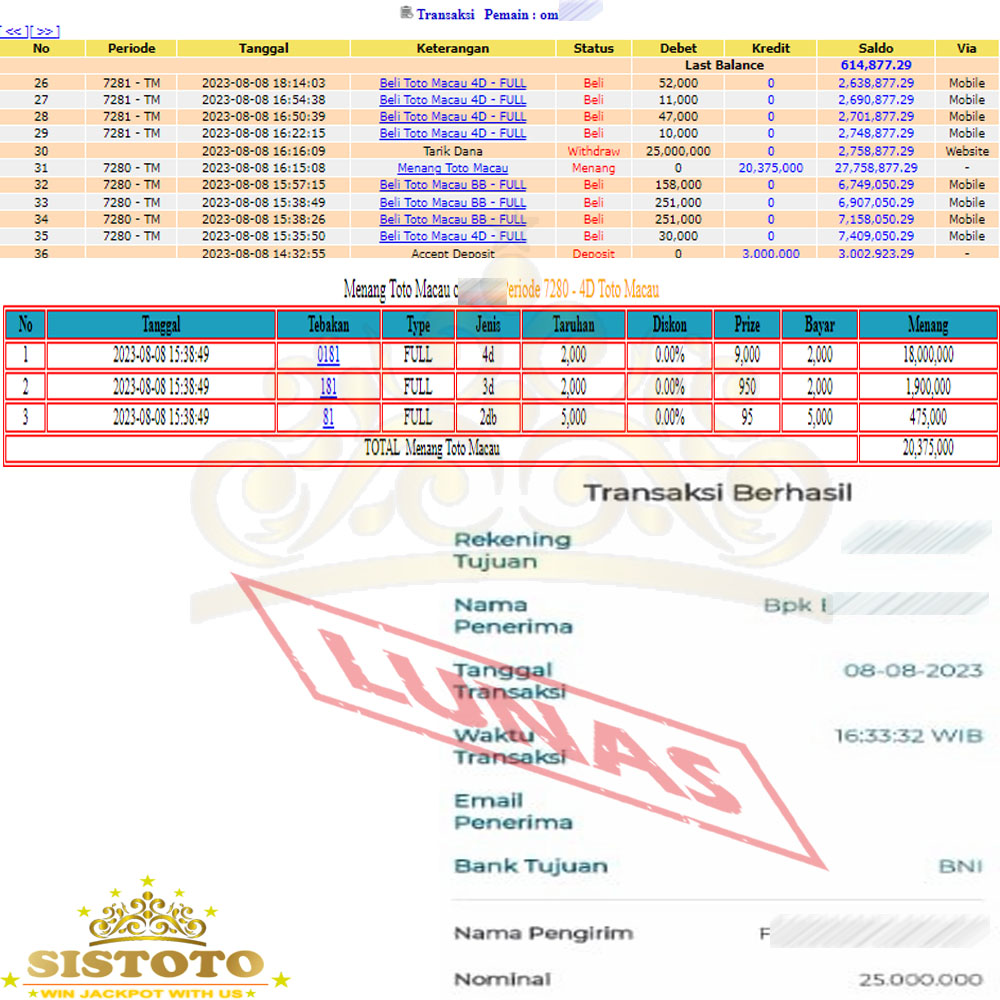Click the Tebakan column header in win table

click(328, 324)
